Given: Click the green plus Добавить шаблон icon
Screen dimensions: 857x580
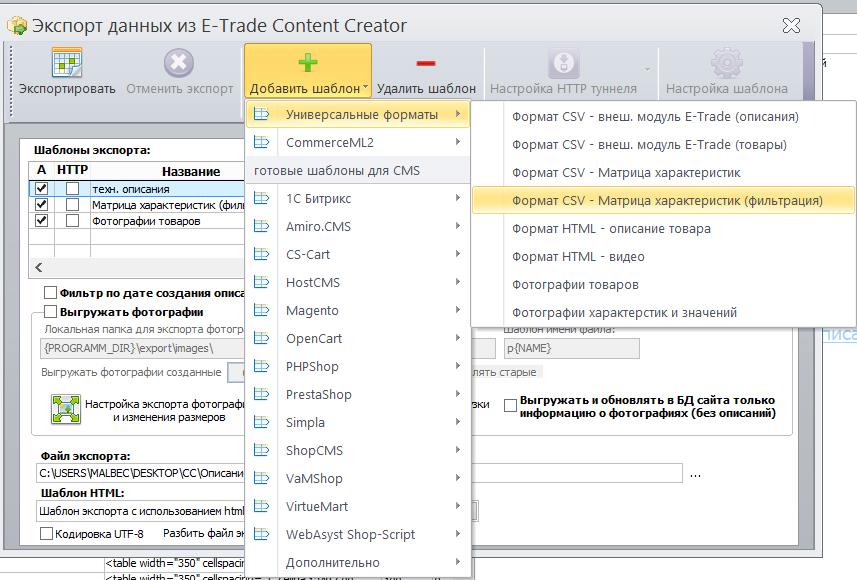Looking at the screenshot, I should (308, 62).
